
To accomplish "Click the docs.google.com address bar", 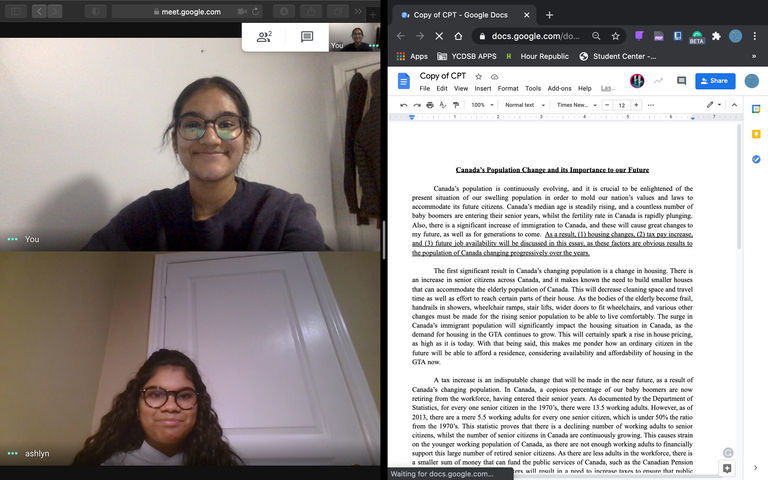I will coord(535,36).
